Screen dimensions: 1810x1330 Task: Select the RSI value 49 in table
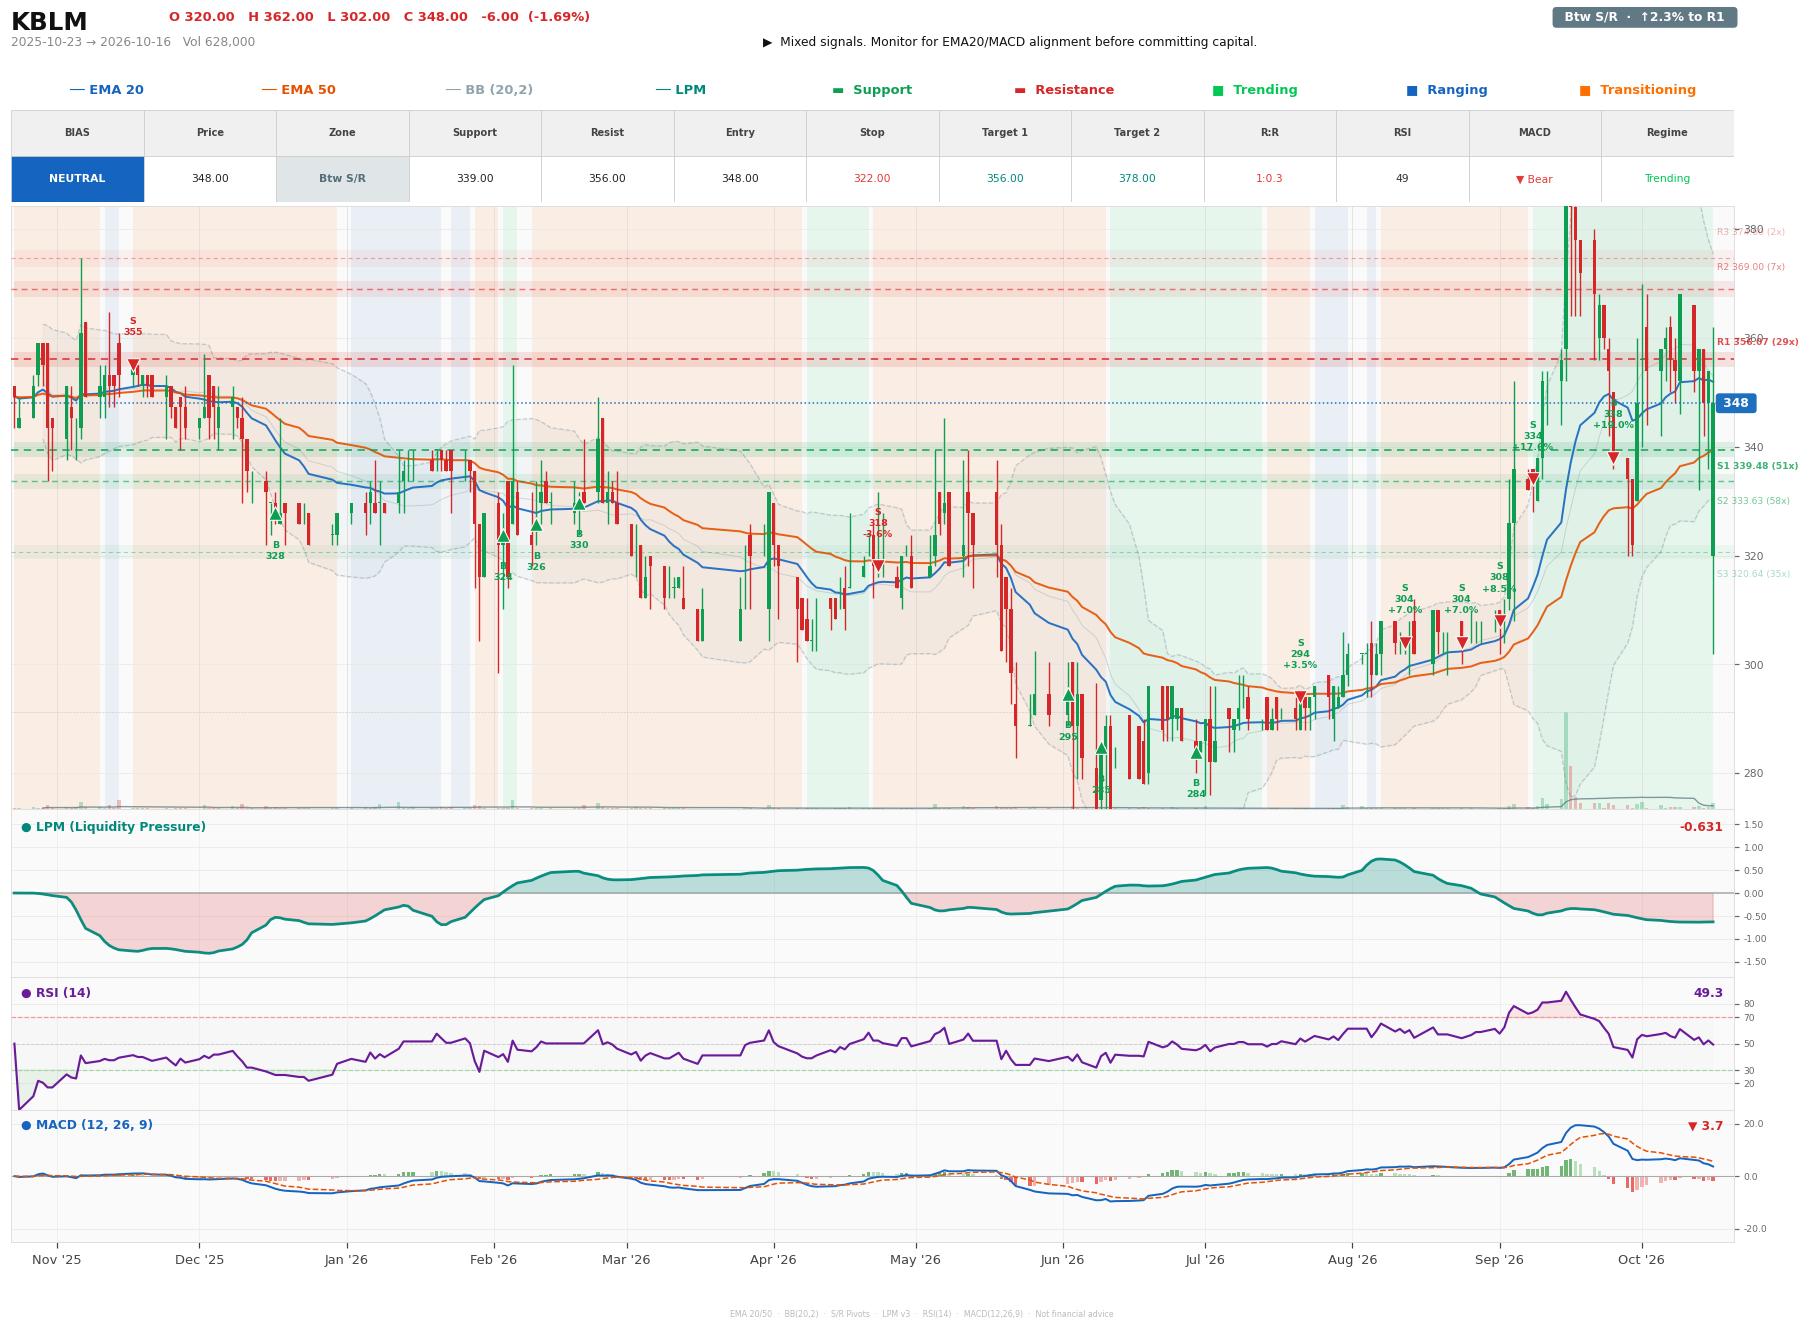click(1402, 179)
